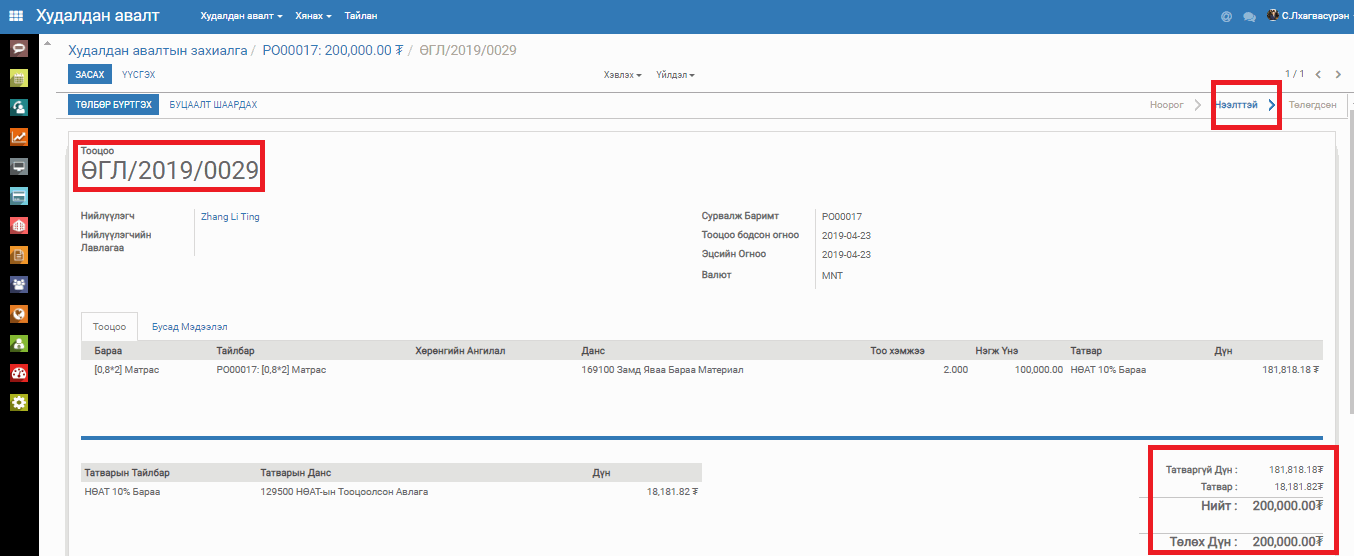Open the Үйлдэл action dropdown
Image resolution: width=1354 pixels, height=556 pixels.
coord(675,75)
